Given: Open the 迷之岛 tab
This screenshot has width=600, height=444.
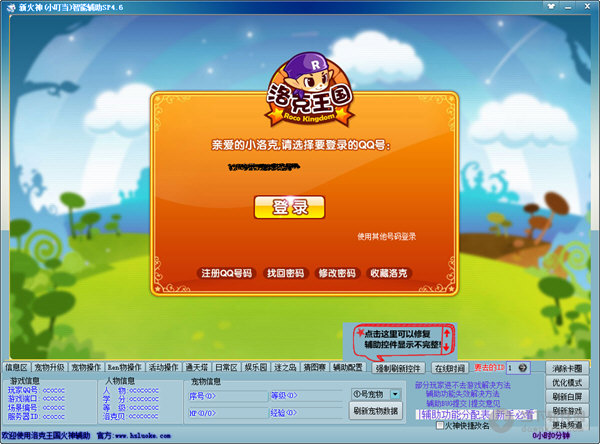Looking at the screenshot, I should pyautogui.click(x=285, y=367).
